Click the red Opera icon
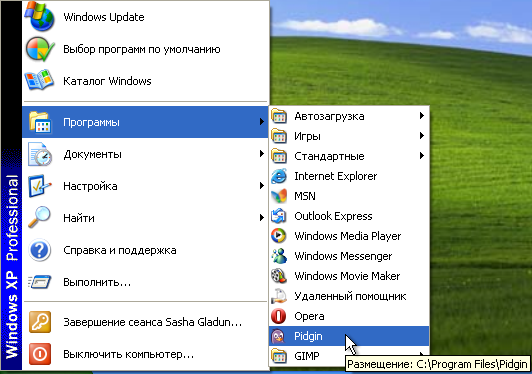Viewport: 532px width, 374px height. [x=279, y=316]
